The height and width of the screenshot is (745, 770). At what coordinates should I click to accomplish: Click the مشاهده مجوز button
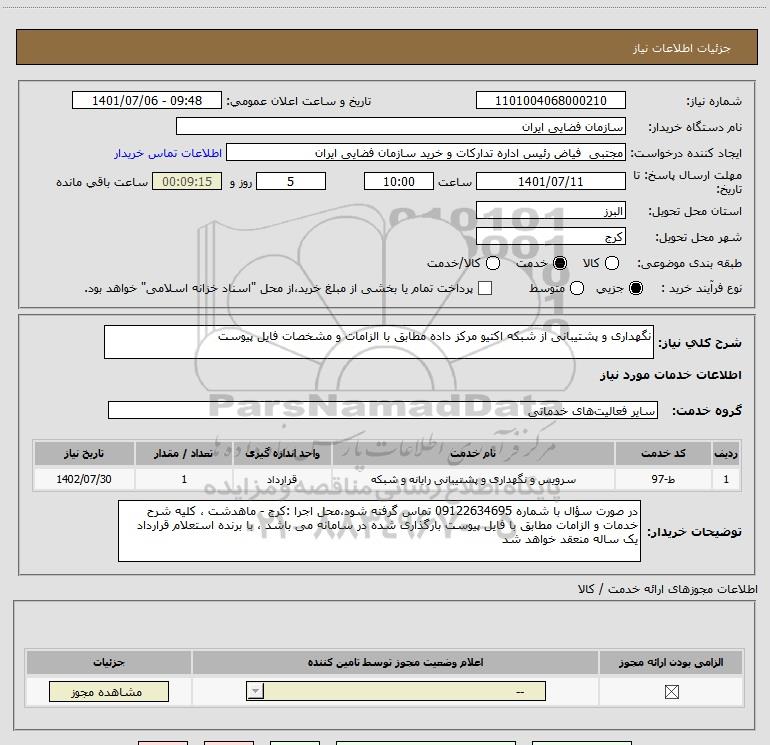(109, 691)
